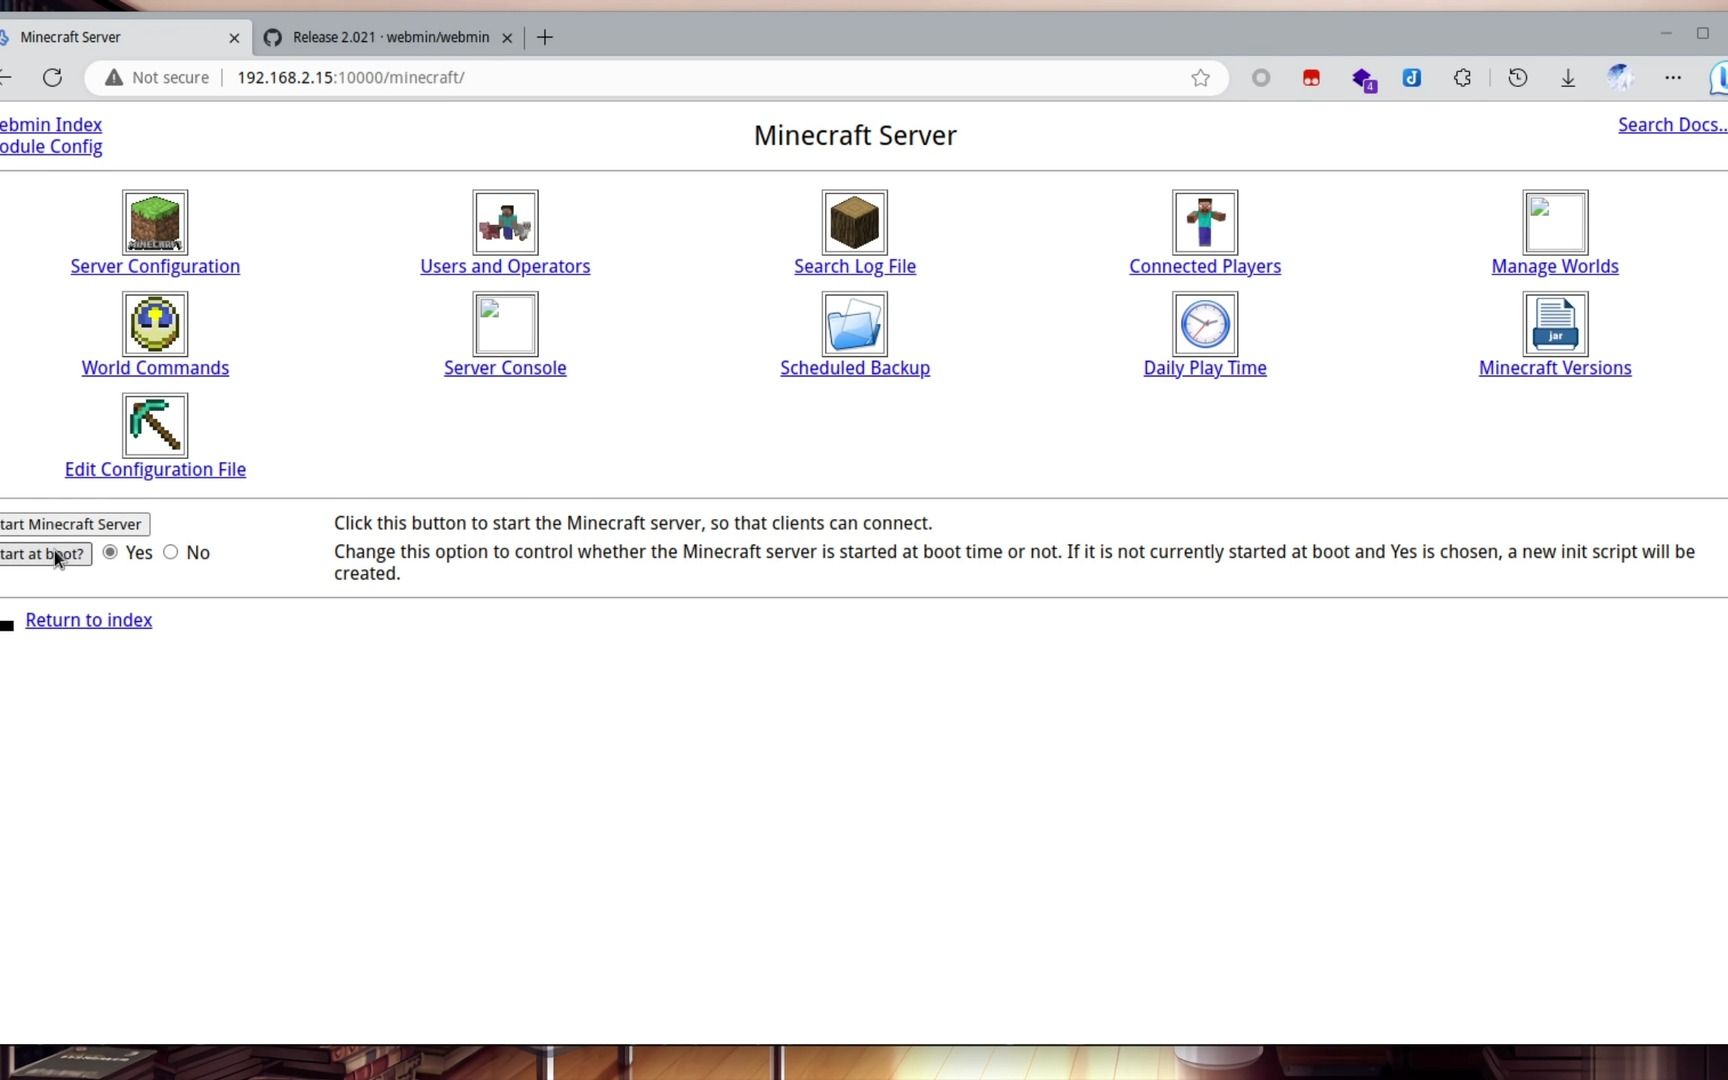Open the Server Console broken image icon
The height and width of the screenshot is (1080, 1728).
click(505, 324)
